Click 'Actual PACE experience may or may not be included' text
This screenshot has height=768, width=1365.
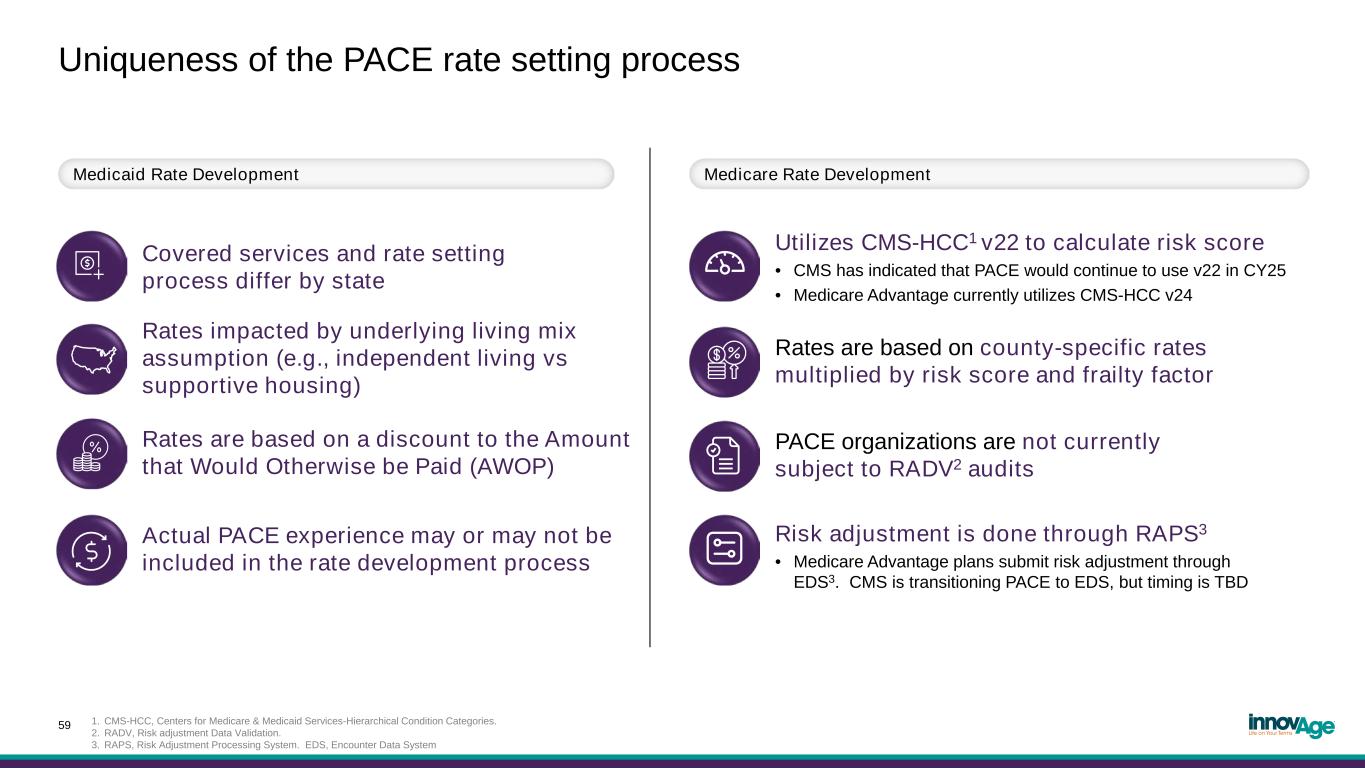(377, 549)
